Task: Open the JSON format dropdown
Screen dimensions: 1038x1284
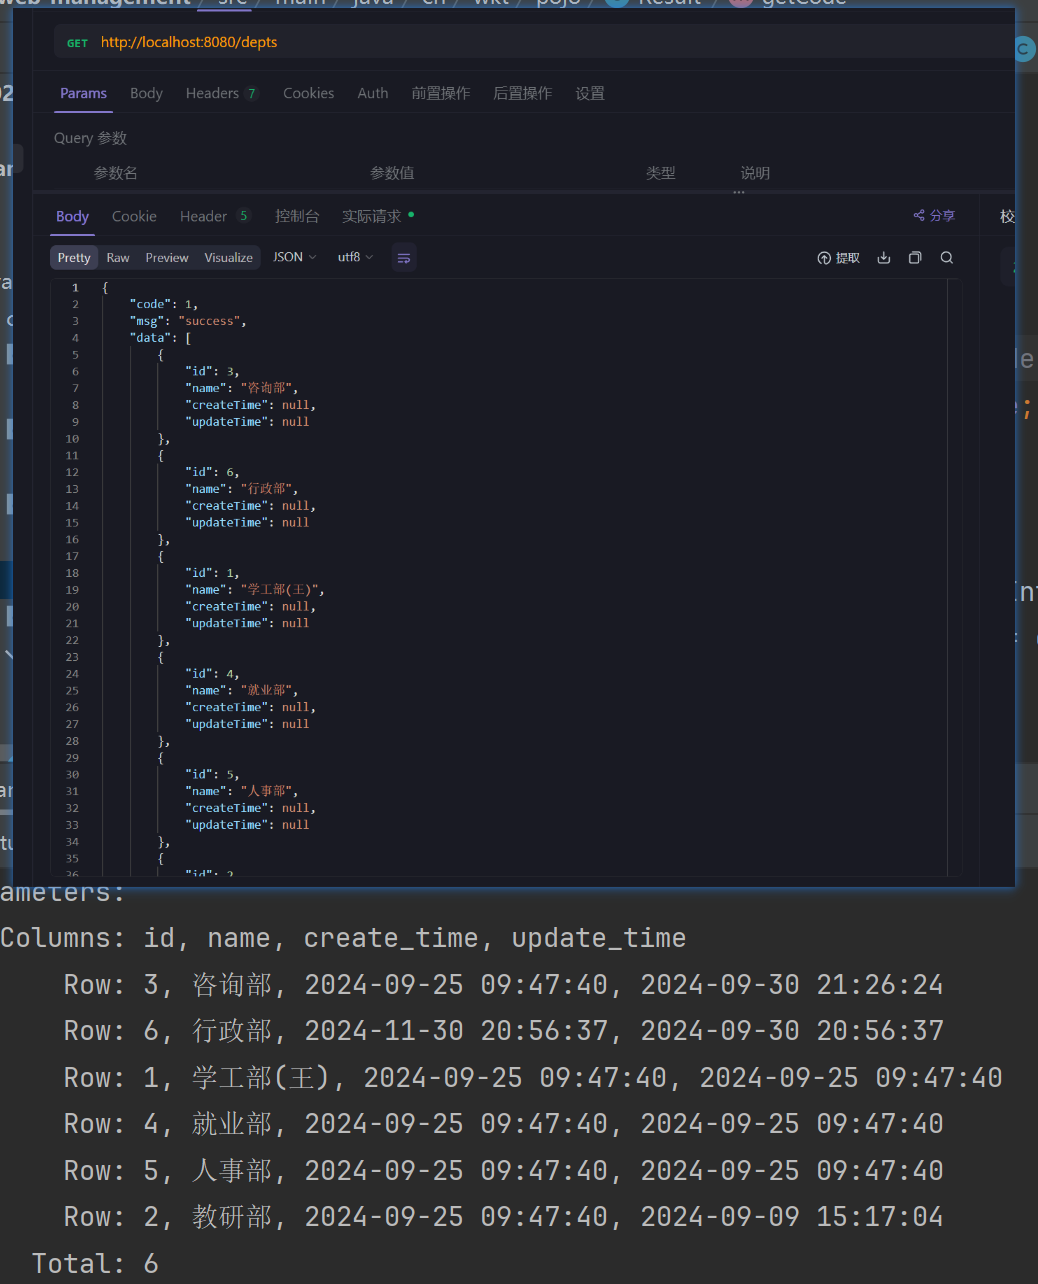Action: 294,257
